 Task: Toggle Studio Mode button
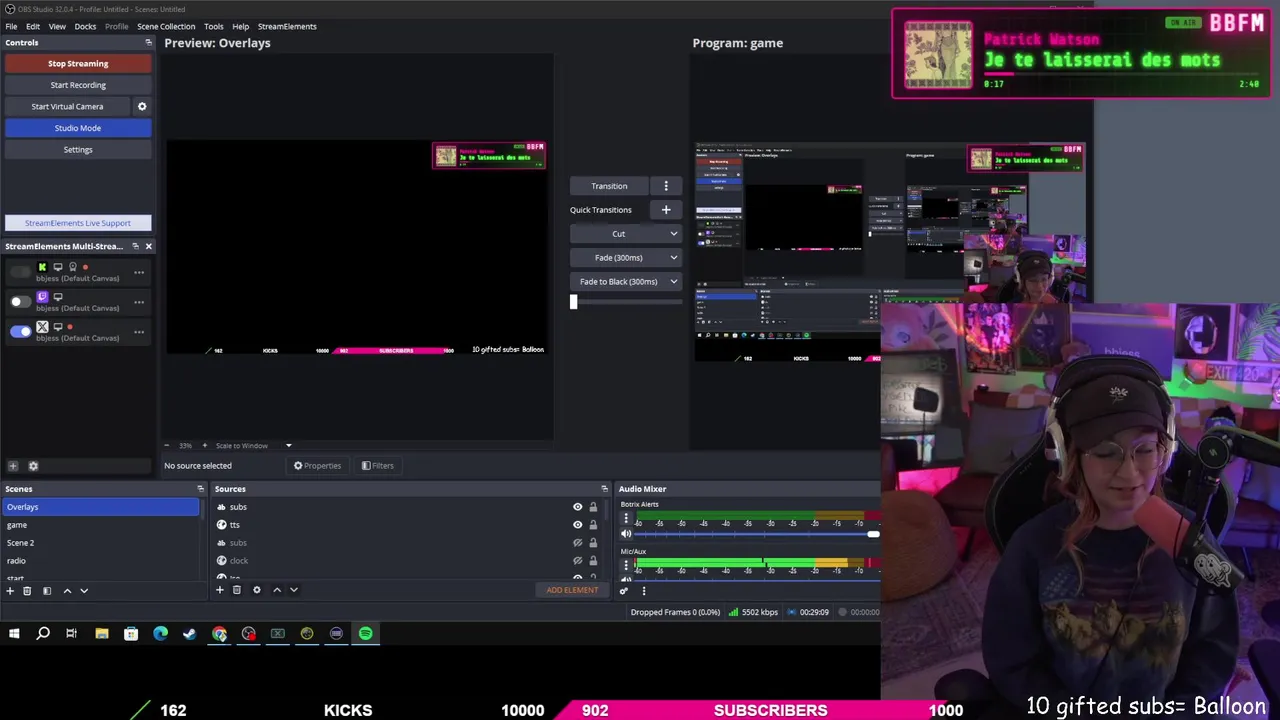tap(78, 128)
